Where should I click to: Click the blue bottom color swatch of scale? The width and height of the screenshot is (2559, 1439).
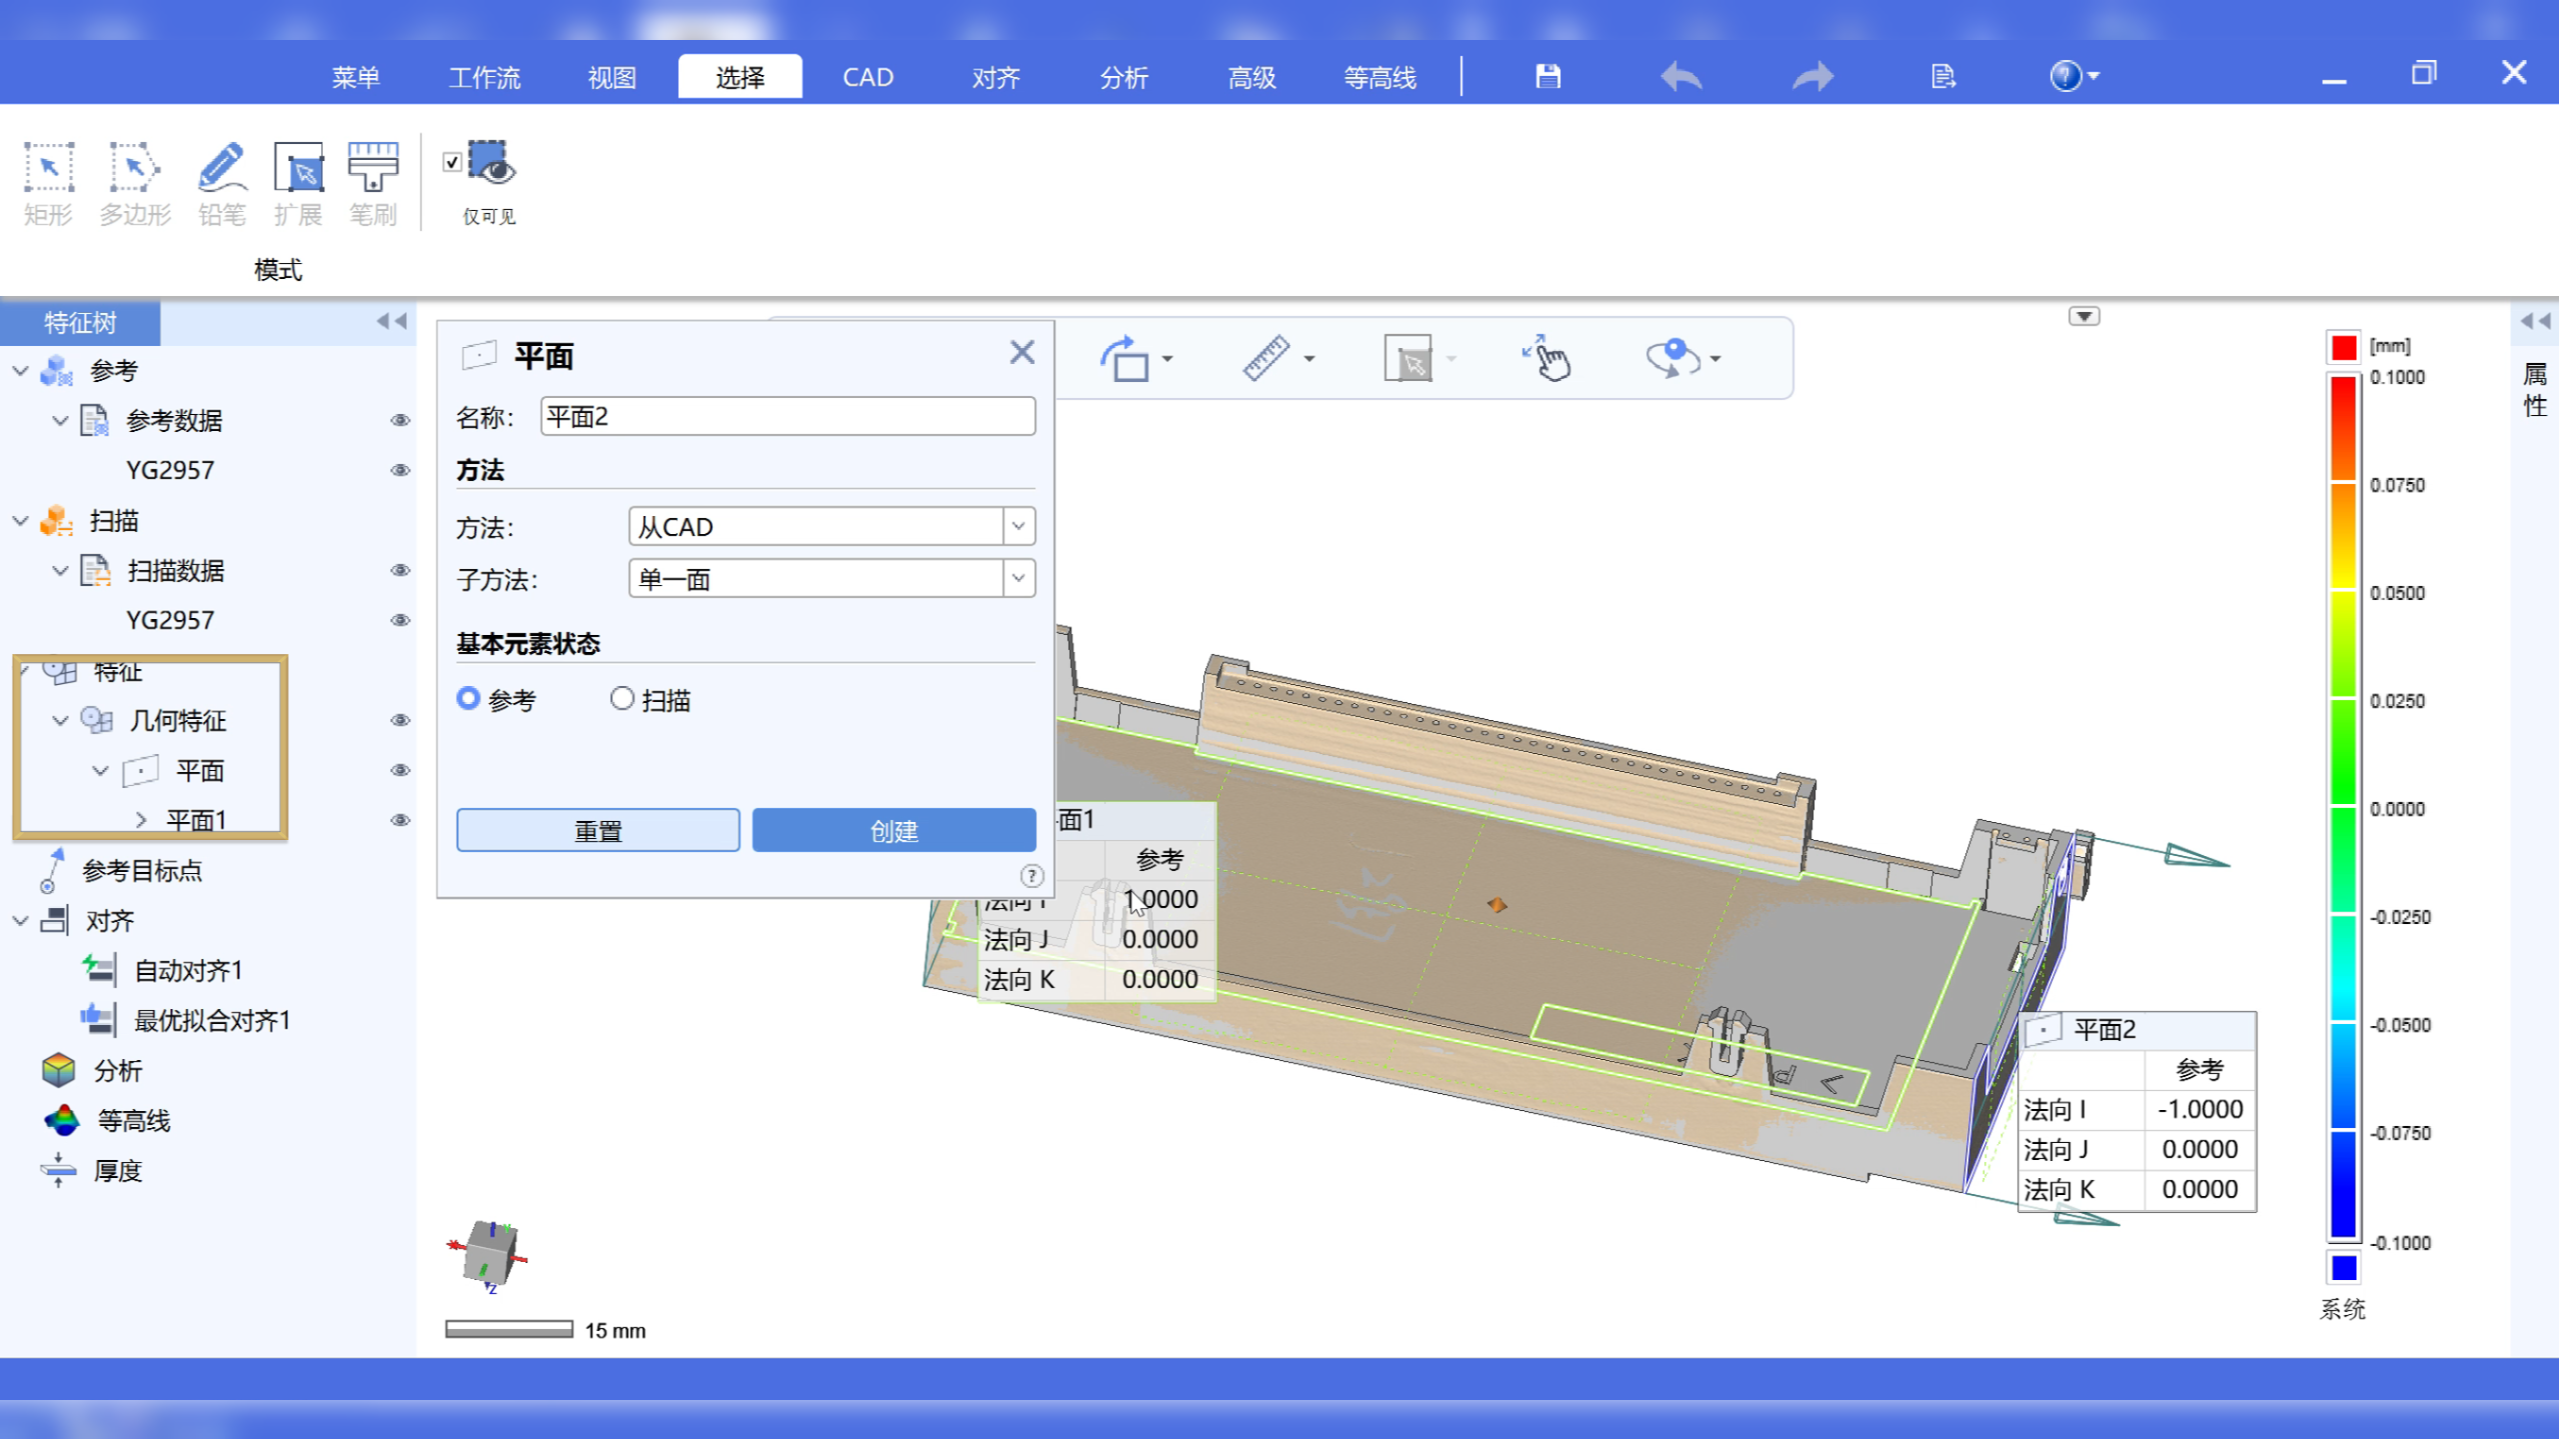(2344, 1268)
